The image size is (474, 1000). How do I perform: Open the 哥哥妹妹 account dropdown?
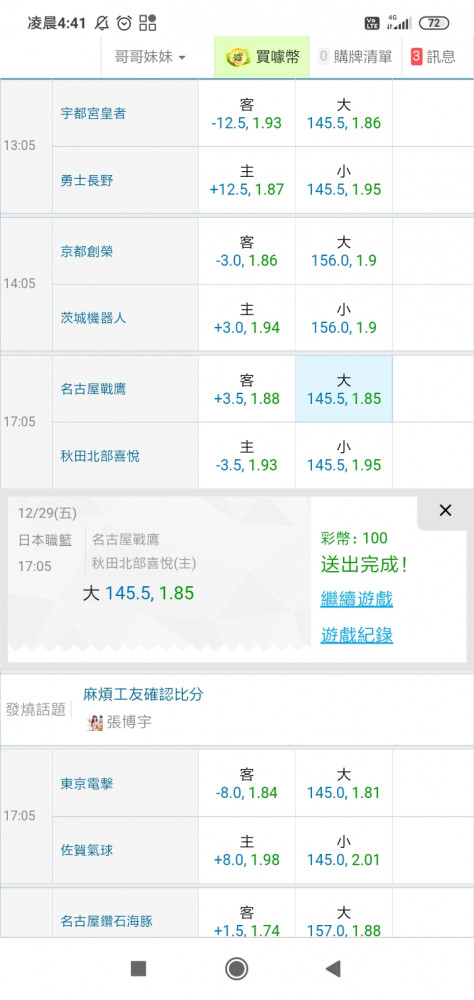pos(150,57)
